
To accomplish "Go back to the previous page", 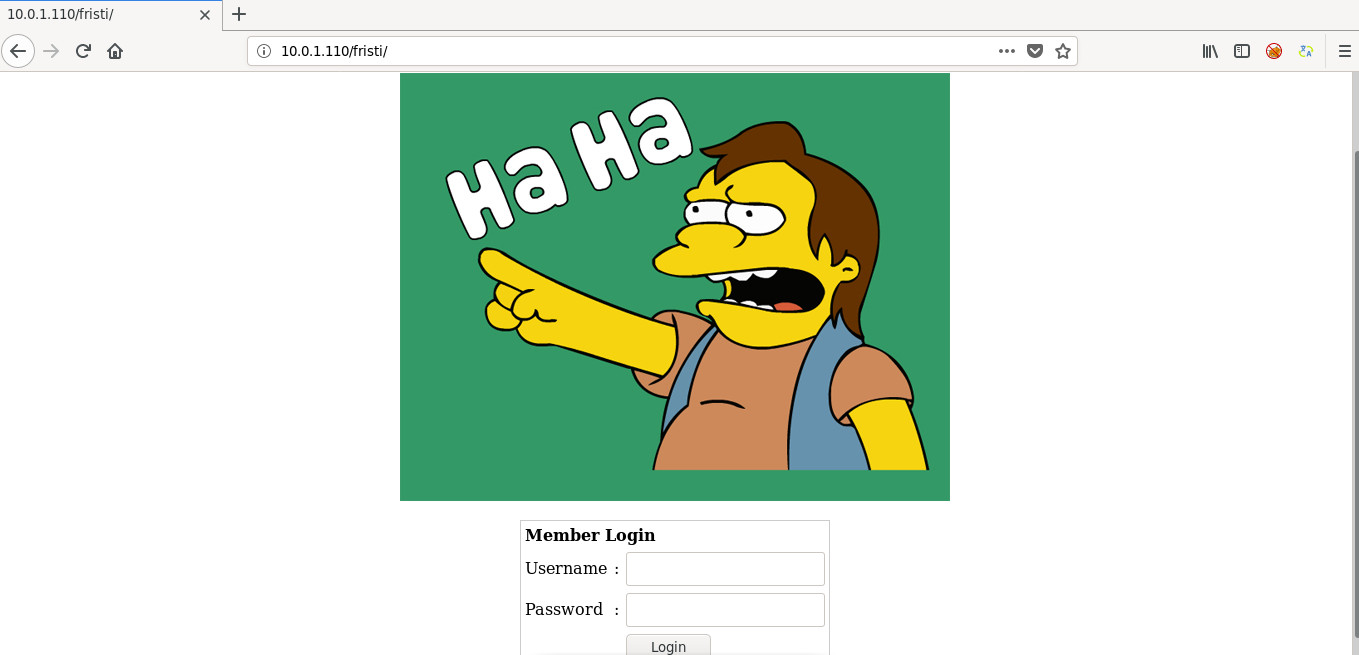I will (18, 51).
